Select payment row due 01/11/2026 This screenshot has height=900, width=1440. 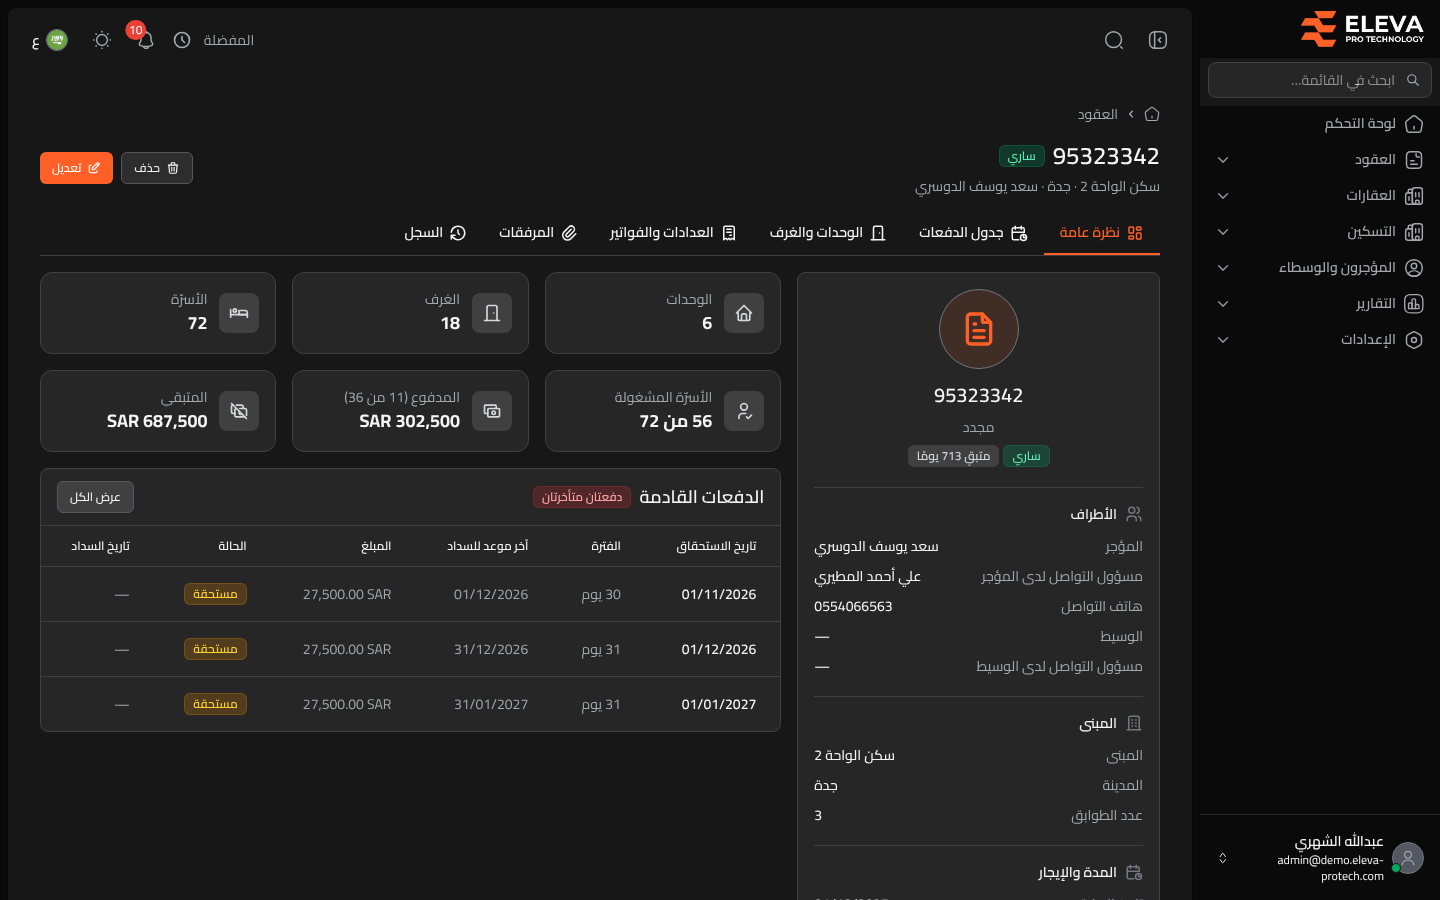pos(410,594)
